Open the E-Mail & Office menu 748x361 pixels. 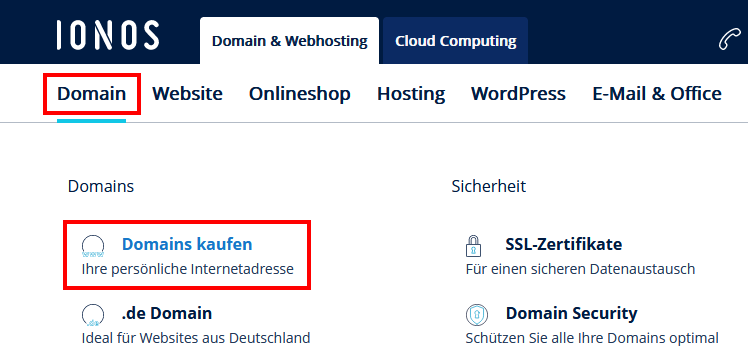657,93
